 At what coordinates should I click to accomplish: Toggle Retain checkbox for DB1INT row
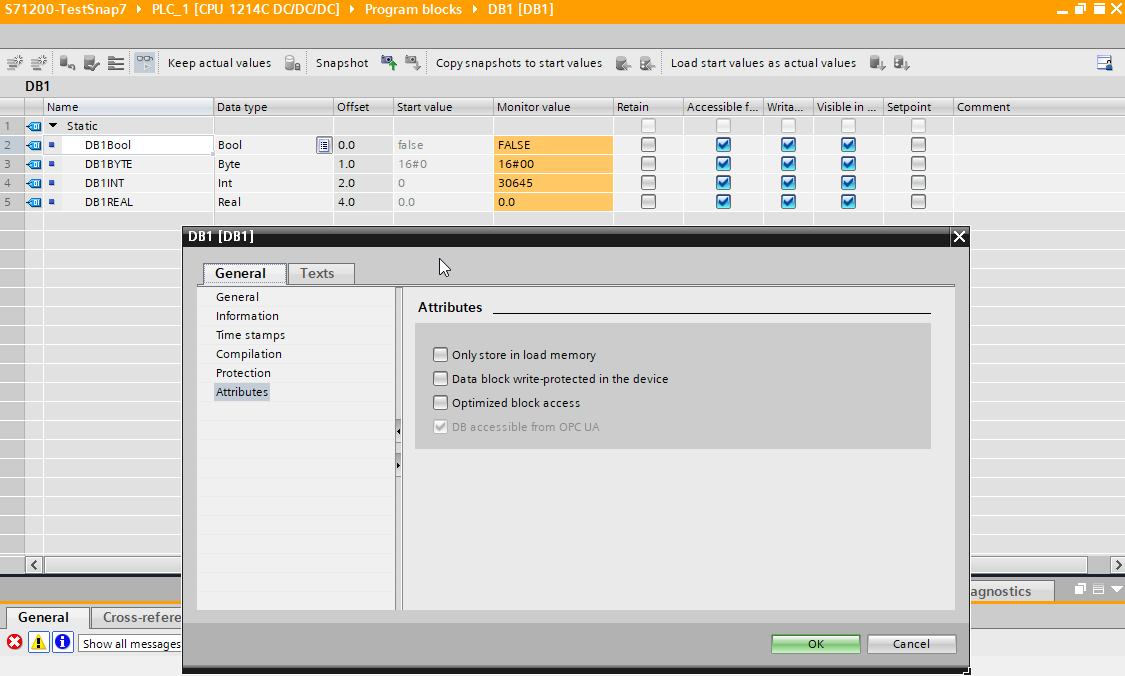(x=649, y=183)
